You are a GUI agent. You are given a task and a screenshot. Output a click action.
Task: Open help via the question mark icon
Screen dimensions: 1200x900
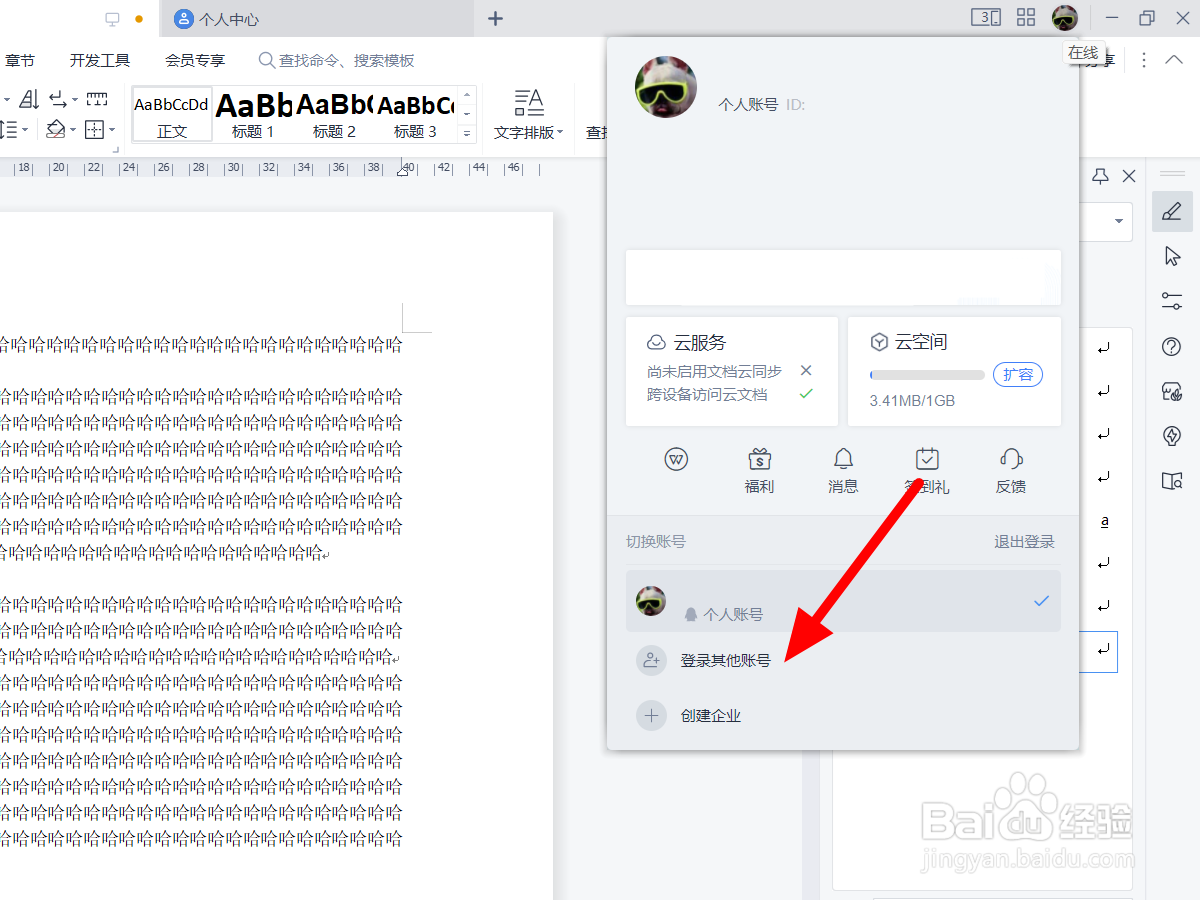[x=1172, y=347]
